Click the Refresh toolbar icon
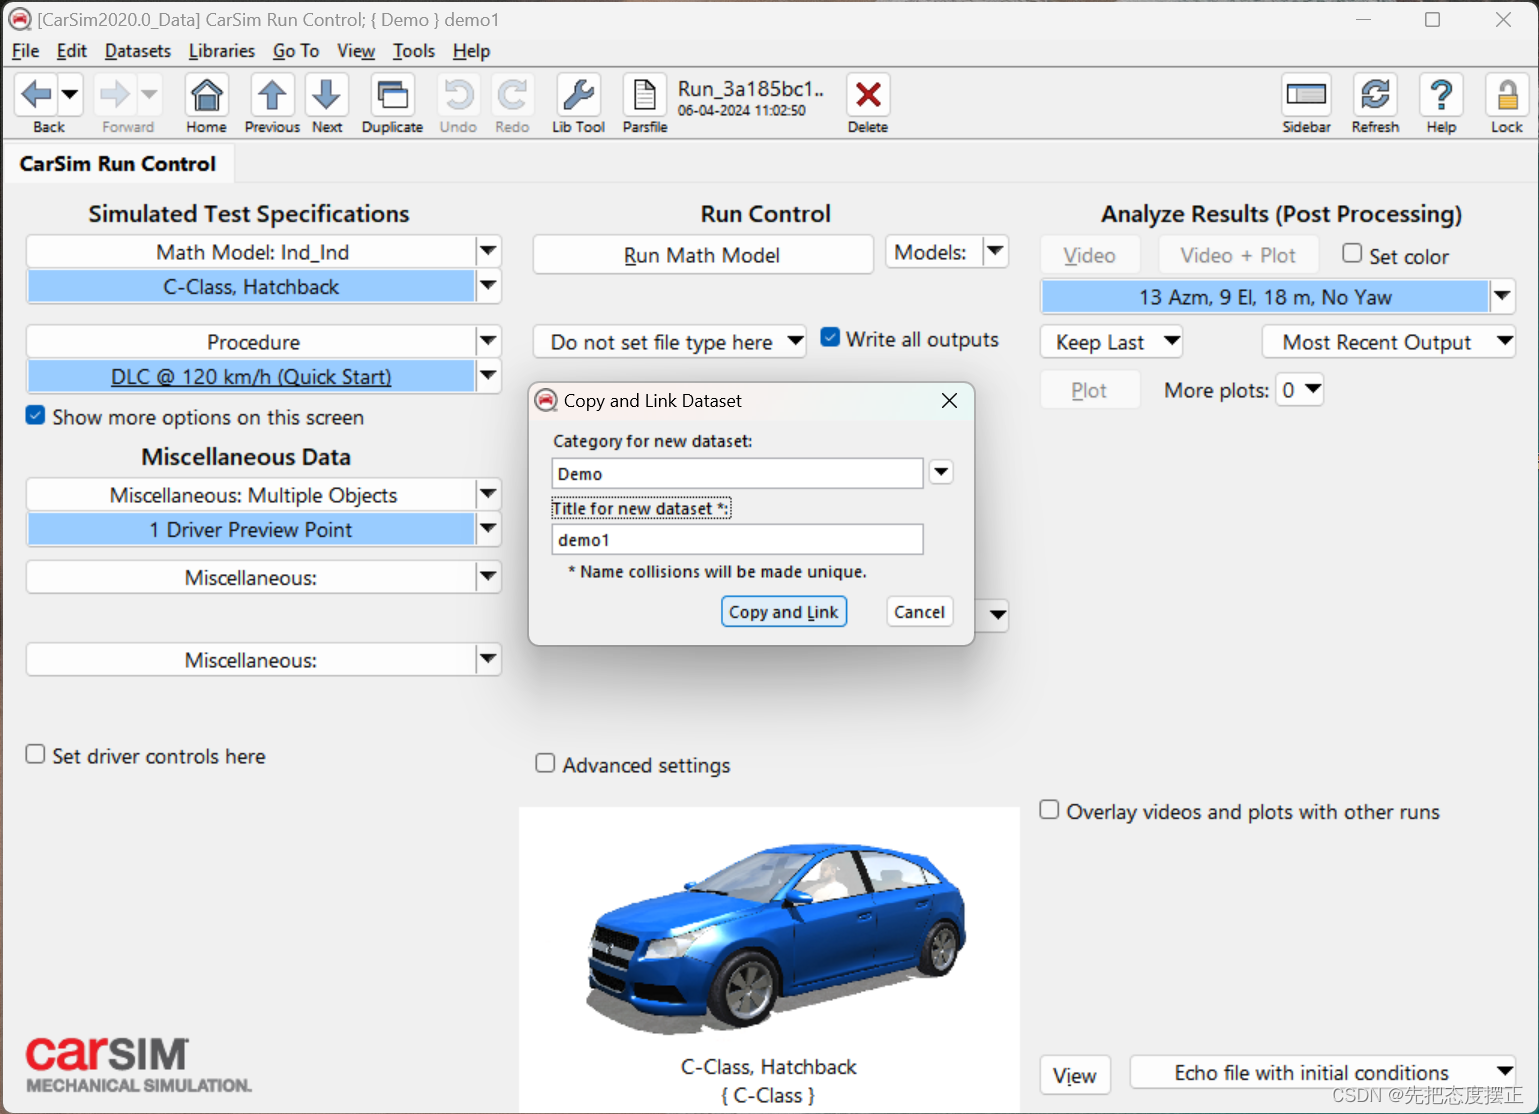 [1375, 95]
